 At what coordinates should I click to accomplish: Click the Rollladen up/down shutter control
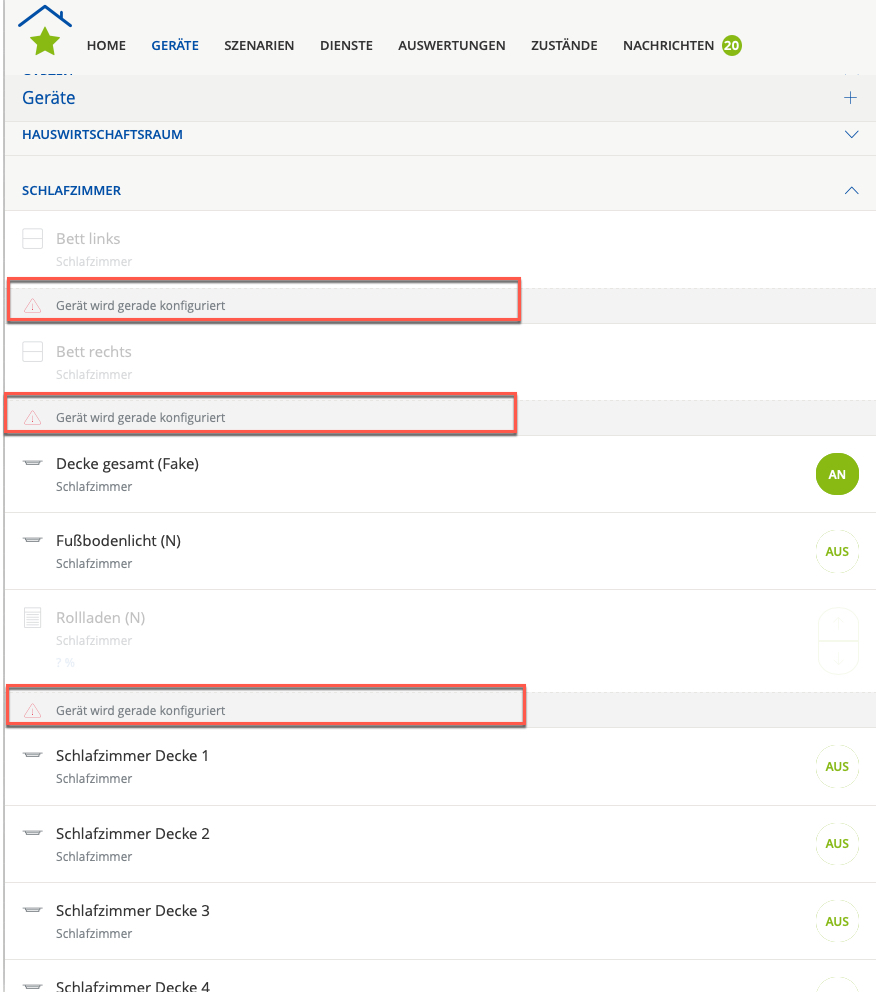click(x=837, y=640)
